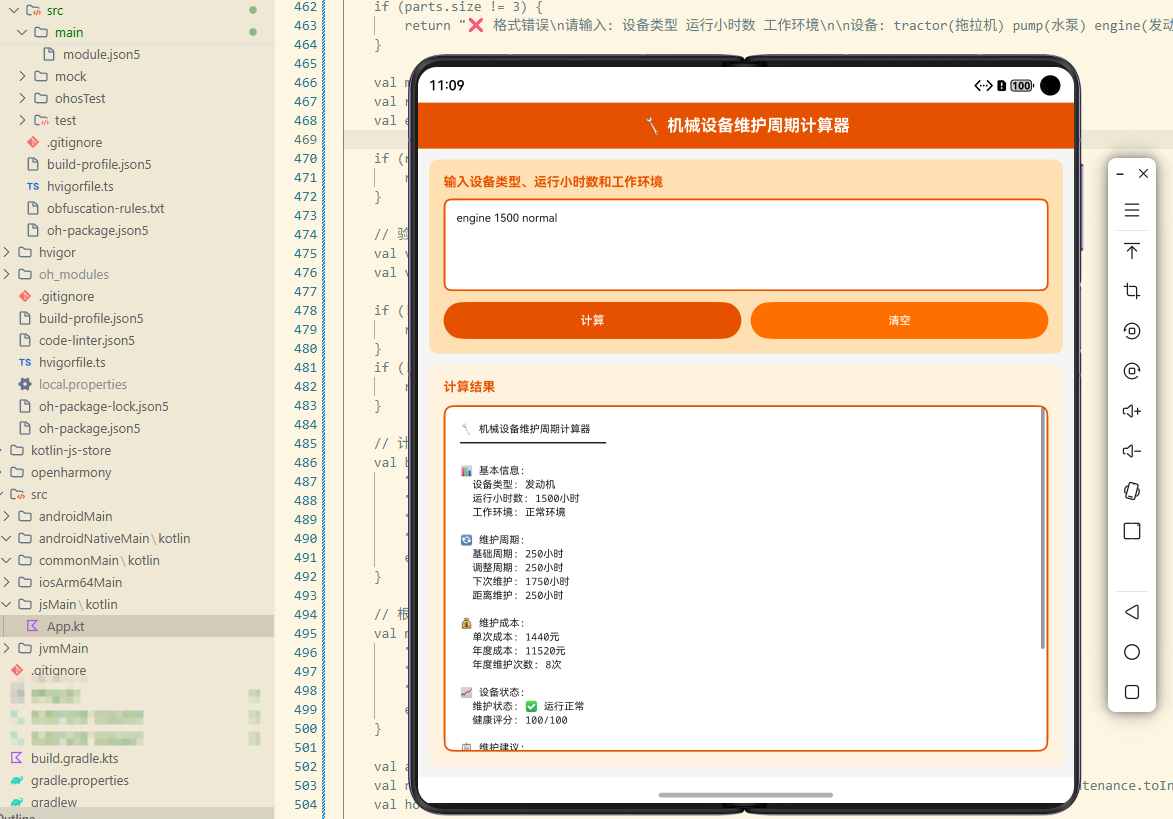This screenshot has height=819, width=1173.
Task: Expand the test folder
Action: [x=22, y=120]
